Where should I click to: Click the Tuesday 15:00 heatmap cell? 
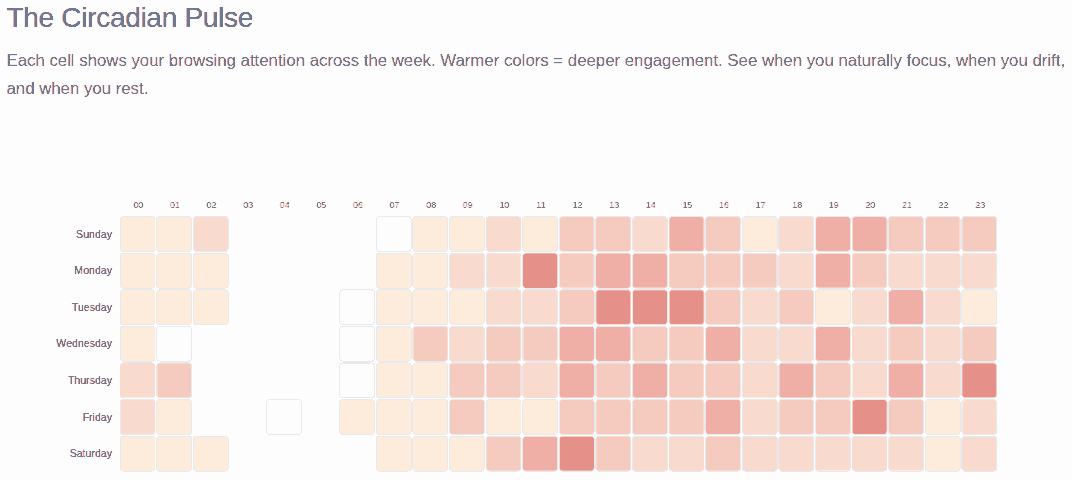click(687, 307)
